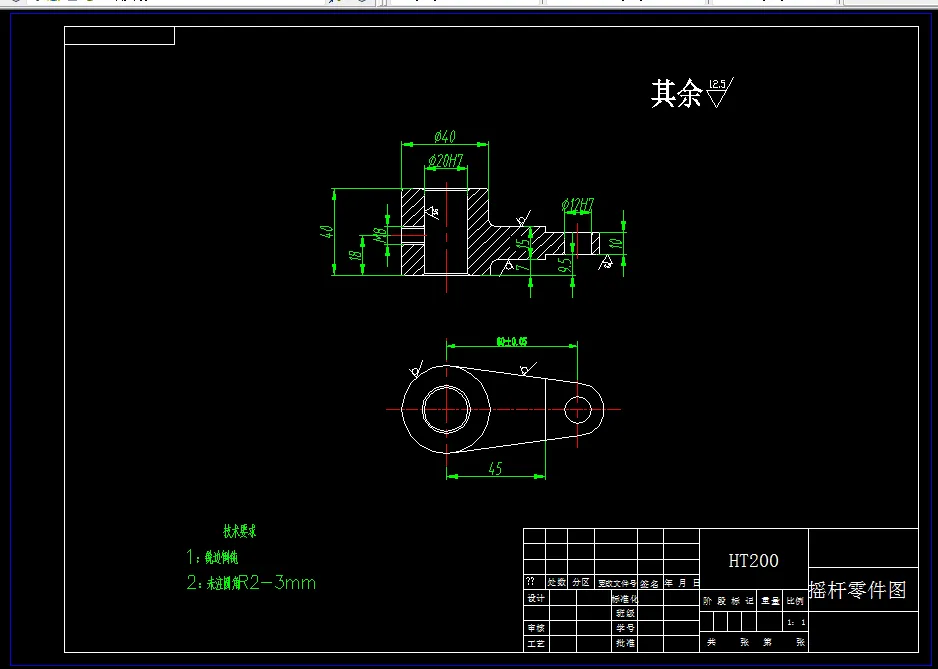Click the R2-3mm fillet requirement line
This screenshot has height=669, width=938.
251,583
